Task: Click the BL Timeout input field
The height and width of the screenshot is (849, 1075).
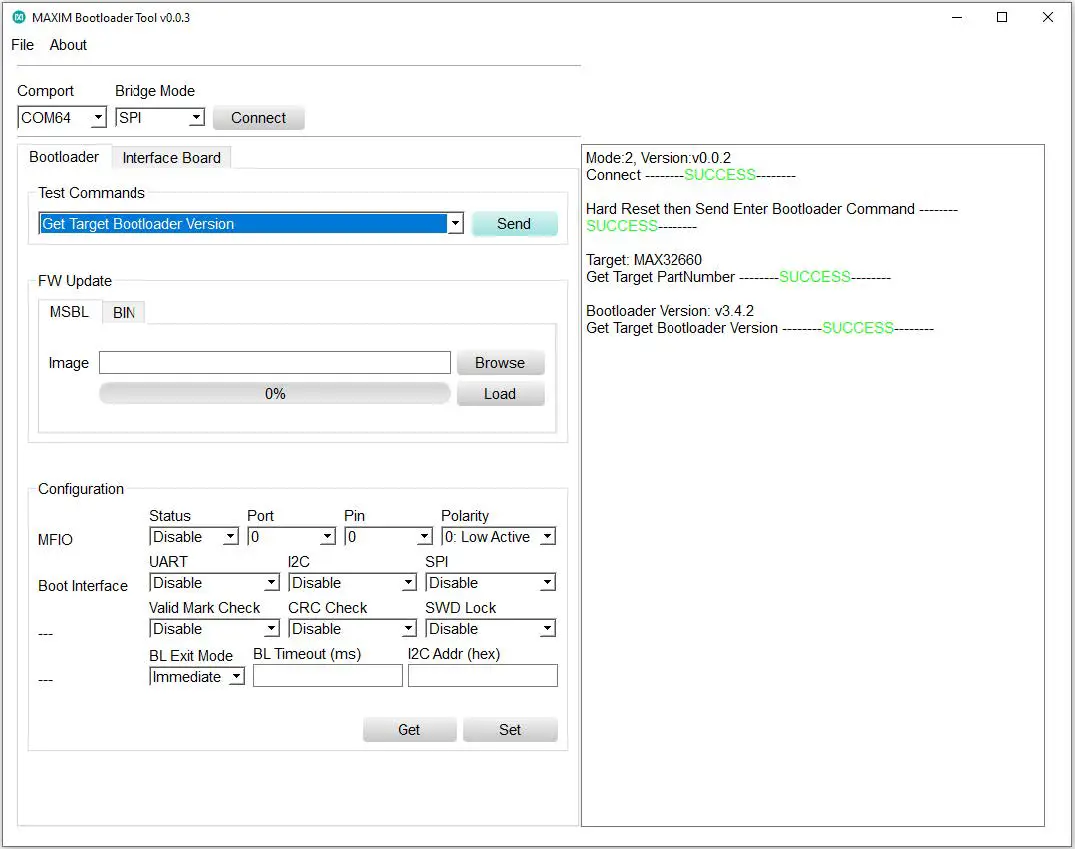Action: [327, 676]
